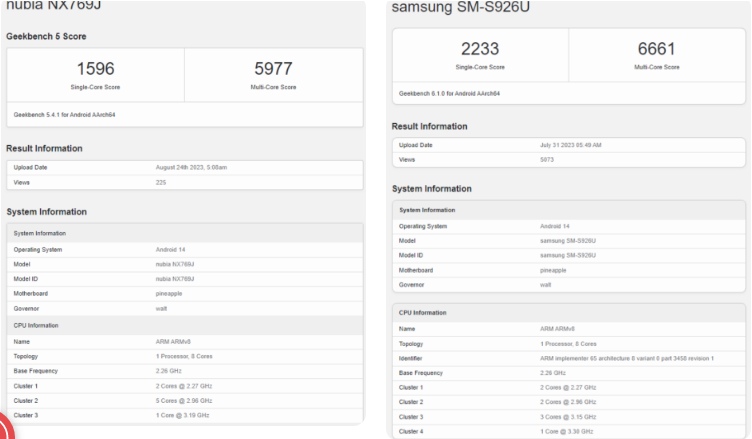Click large 'System Information' heading in samsung panel
752x439 pixels.
click(432, 189)
